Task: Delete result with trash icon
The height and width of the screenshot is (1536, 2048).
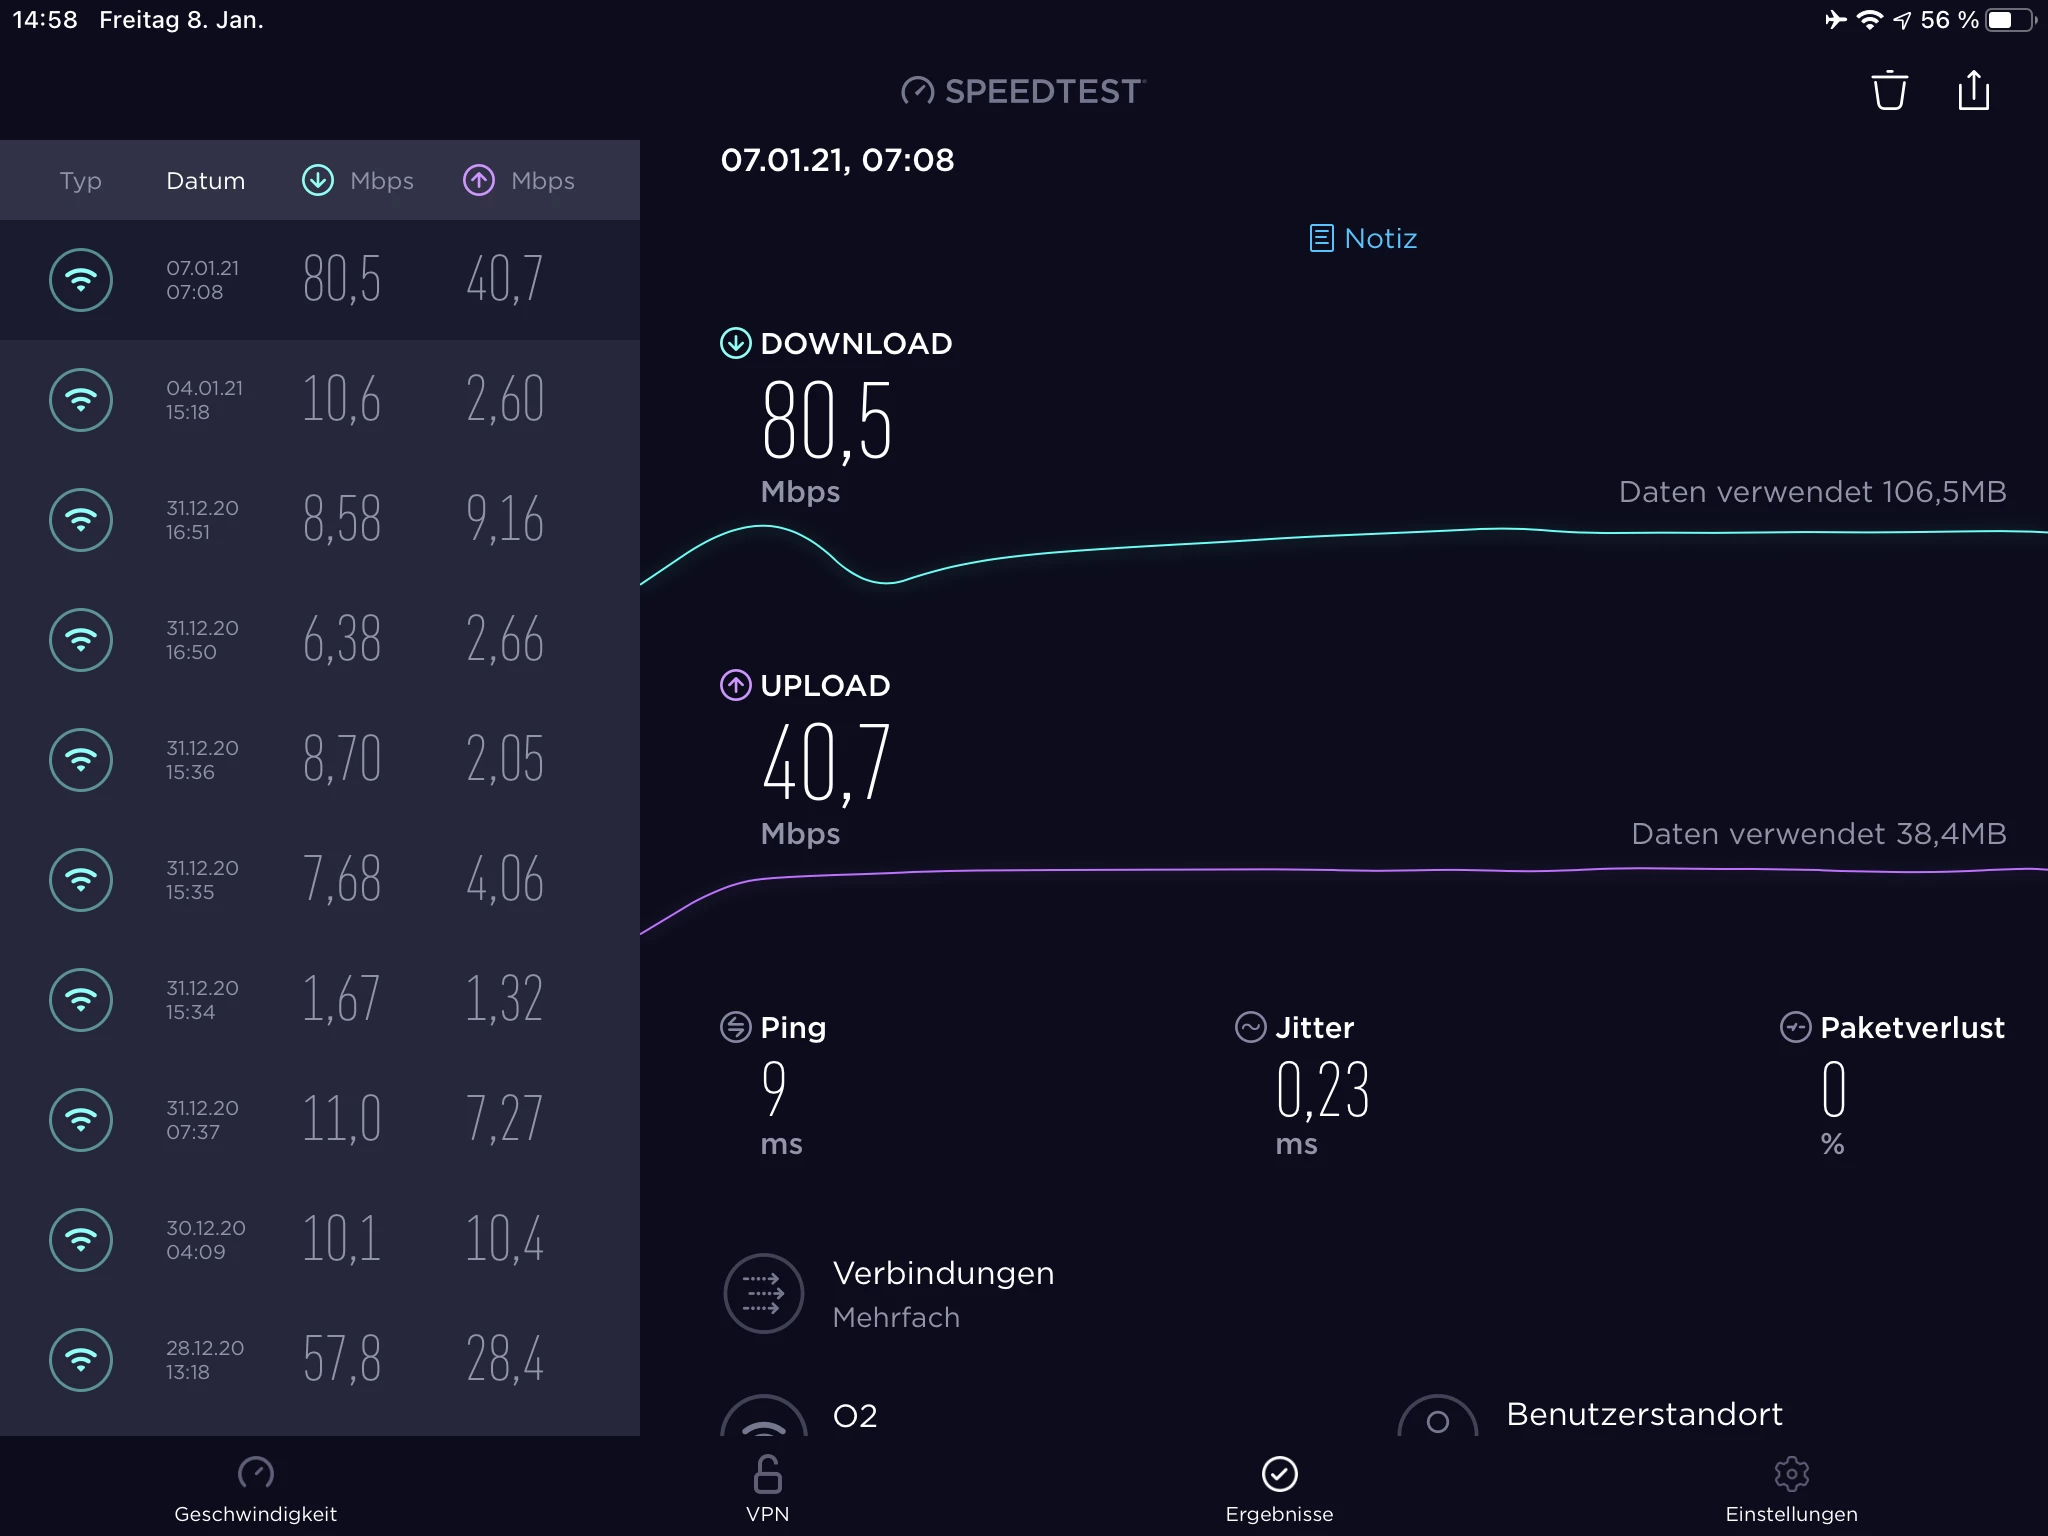Action: click(x=1889, y=91)
